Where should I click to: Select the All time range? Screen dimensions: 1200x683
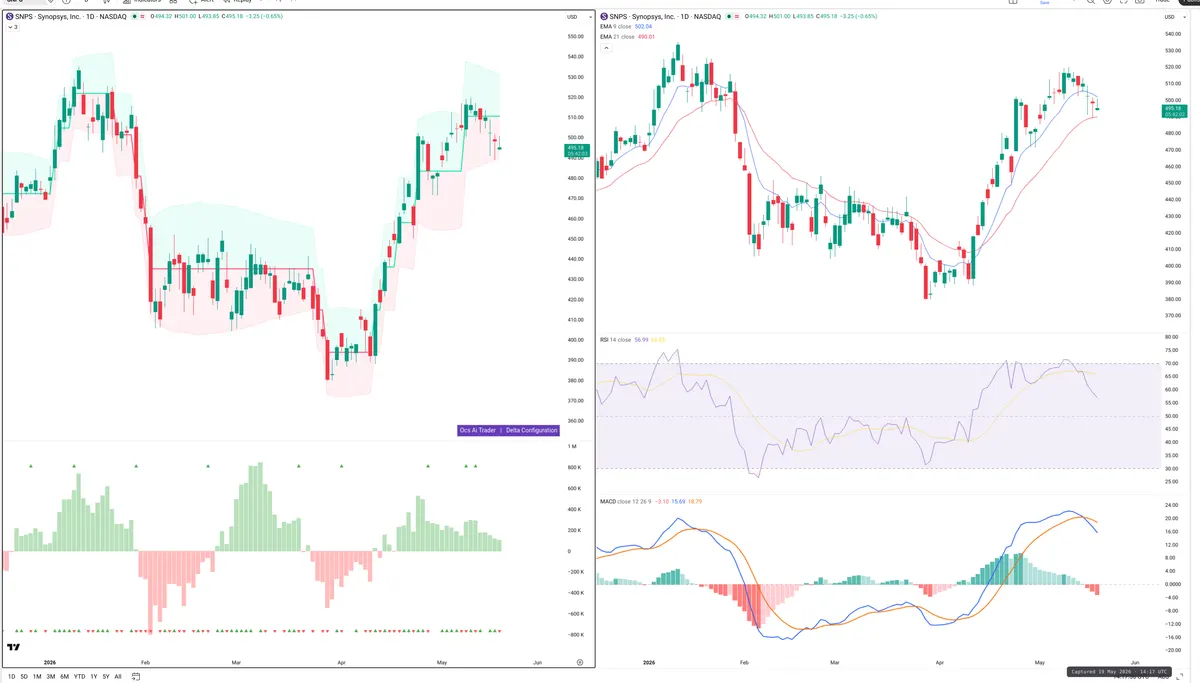point(118,677)
